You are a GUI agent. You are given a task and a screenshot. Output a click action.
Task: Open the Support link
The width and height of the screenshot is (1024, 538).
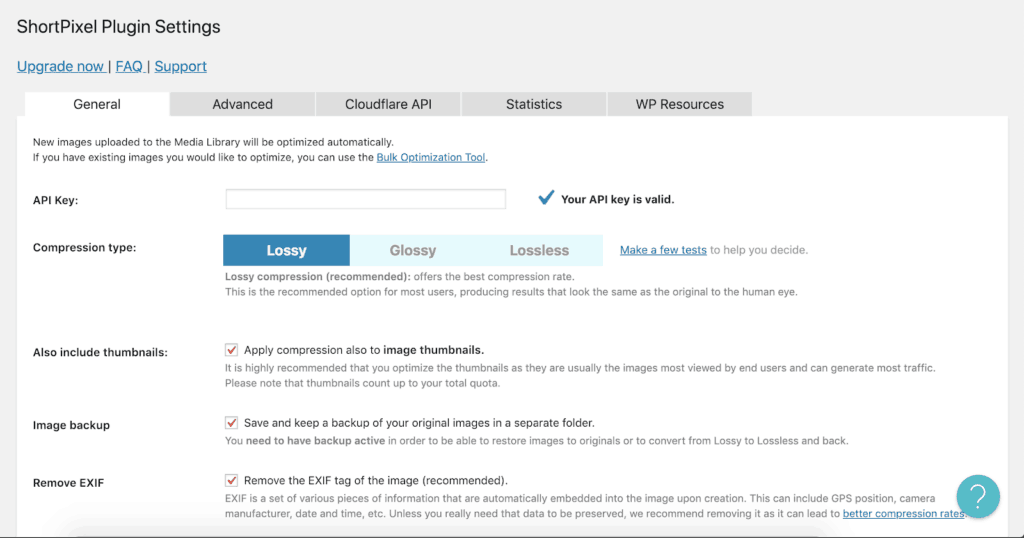coord(180,67)
